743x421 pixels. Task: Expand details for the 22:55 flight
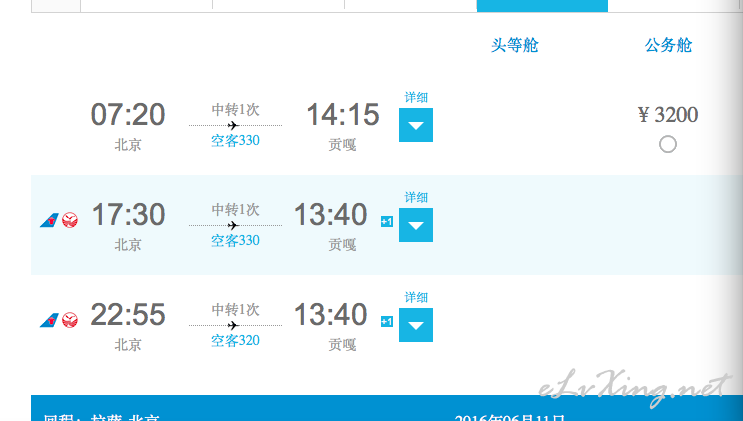click(x=416, y=325)
